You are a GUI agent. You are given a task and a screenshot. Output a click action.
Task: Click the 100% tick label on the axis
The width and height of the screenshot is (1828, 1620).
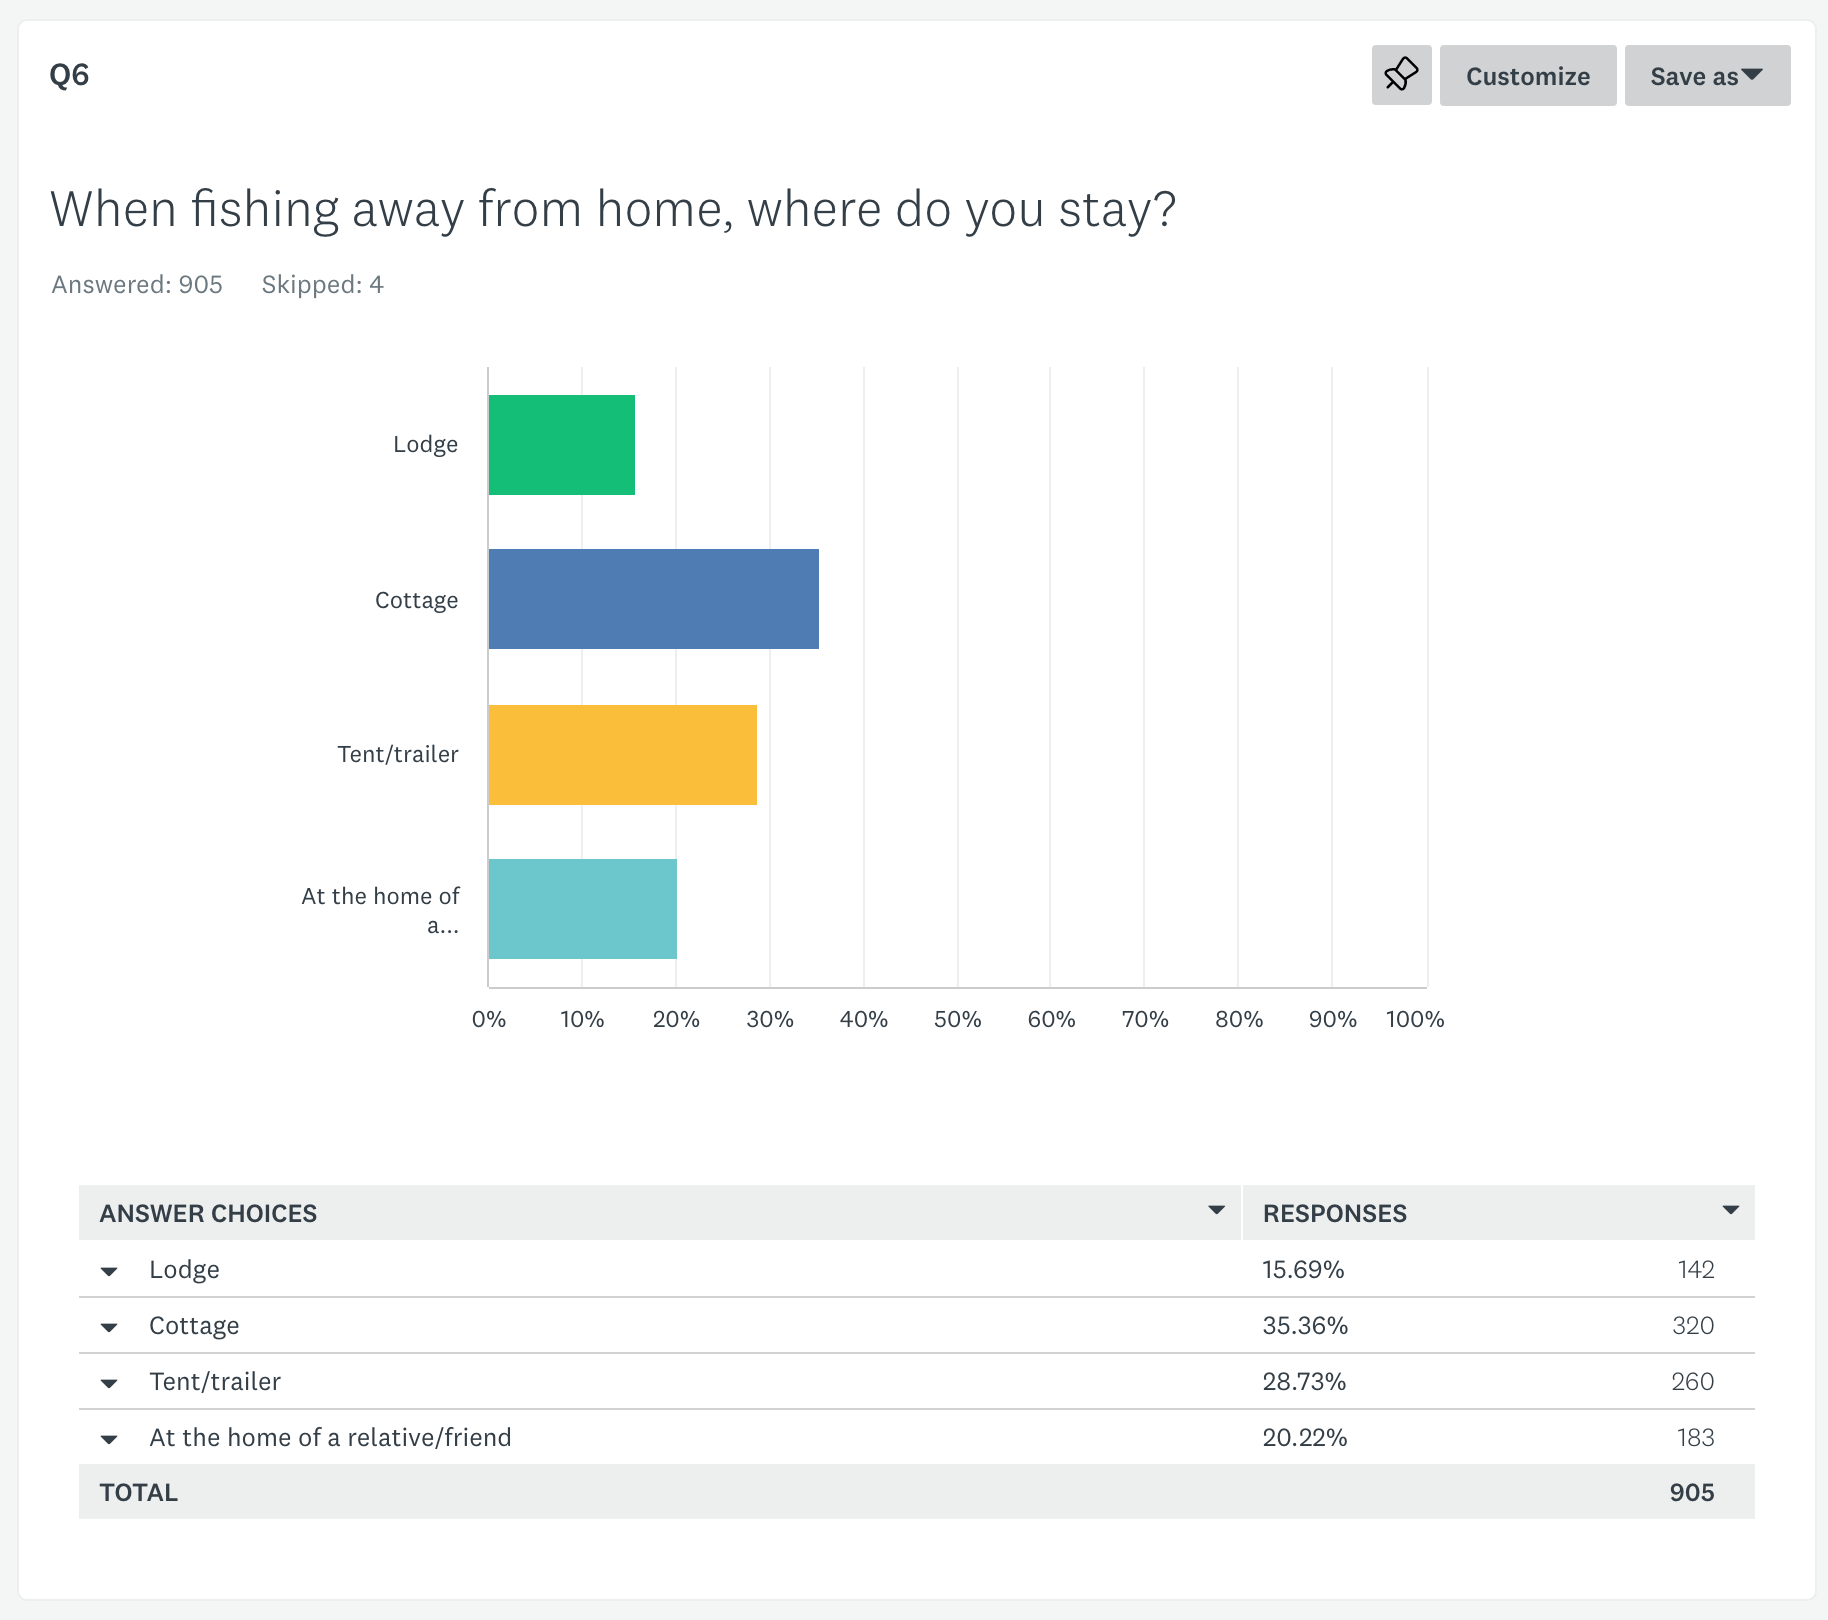(1415, 1019)
